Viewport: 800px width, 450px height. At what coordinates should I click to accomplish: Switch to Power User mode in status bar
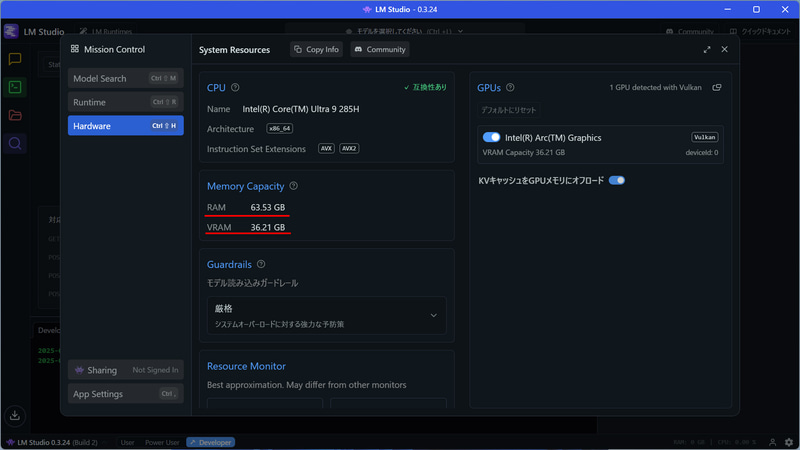point(162,442)
